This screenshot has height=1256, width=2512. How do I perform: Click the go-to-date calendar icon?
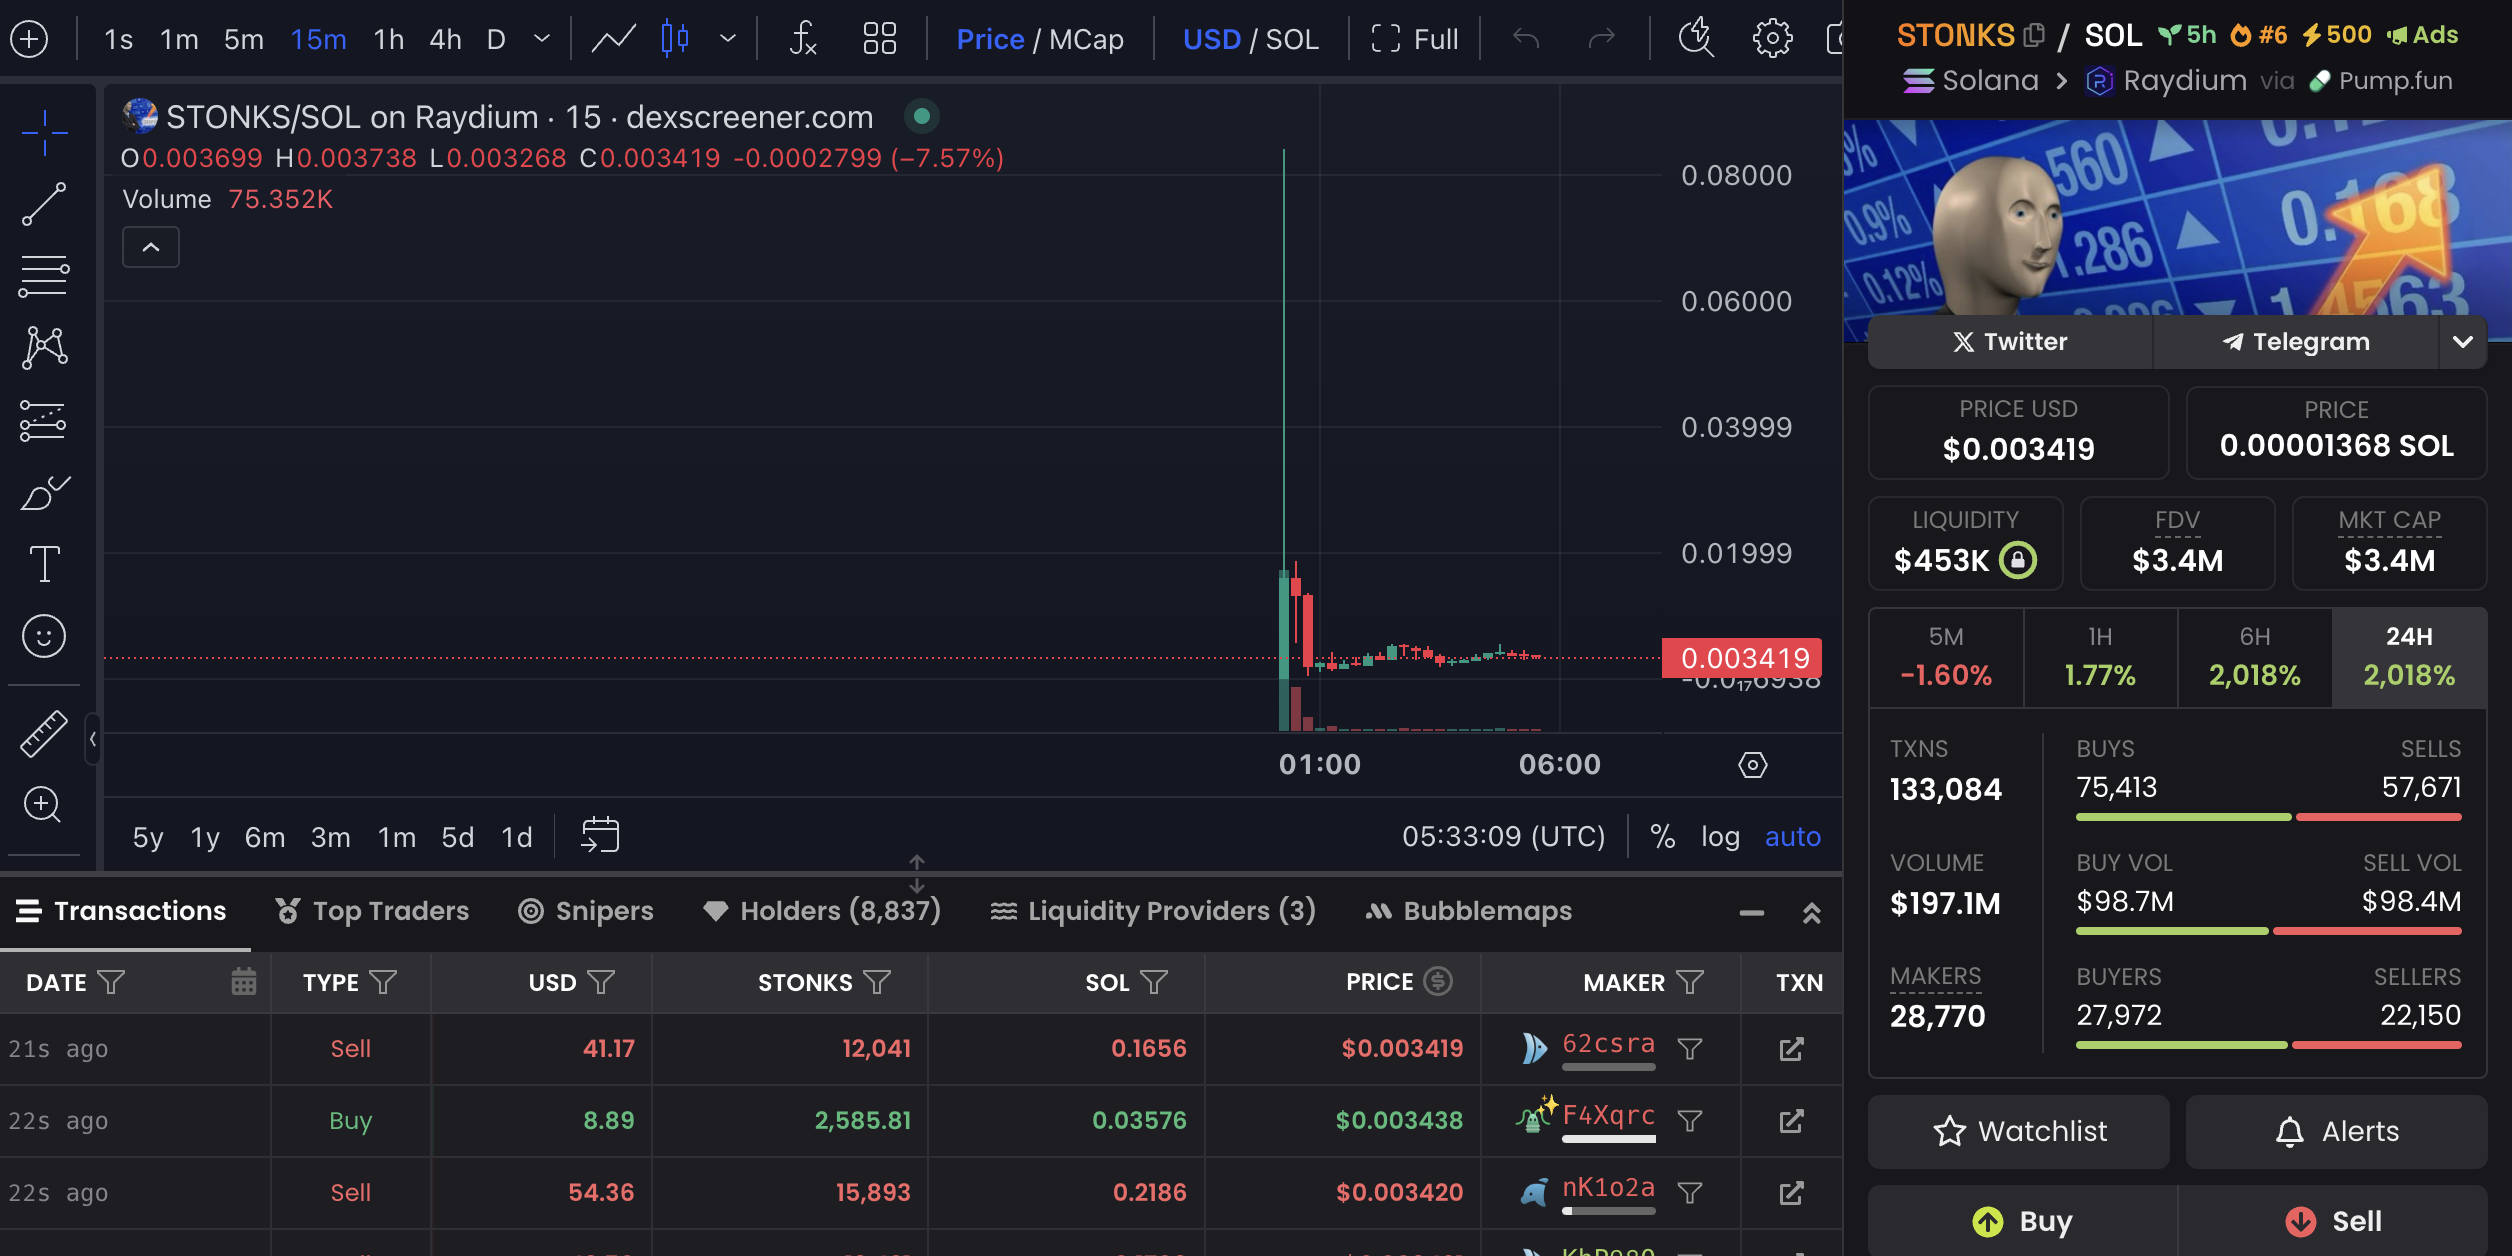[x=600, y=835]
